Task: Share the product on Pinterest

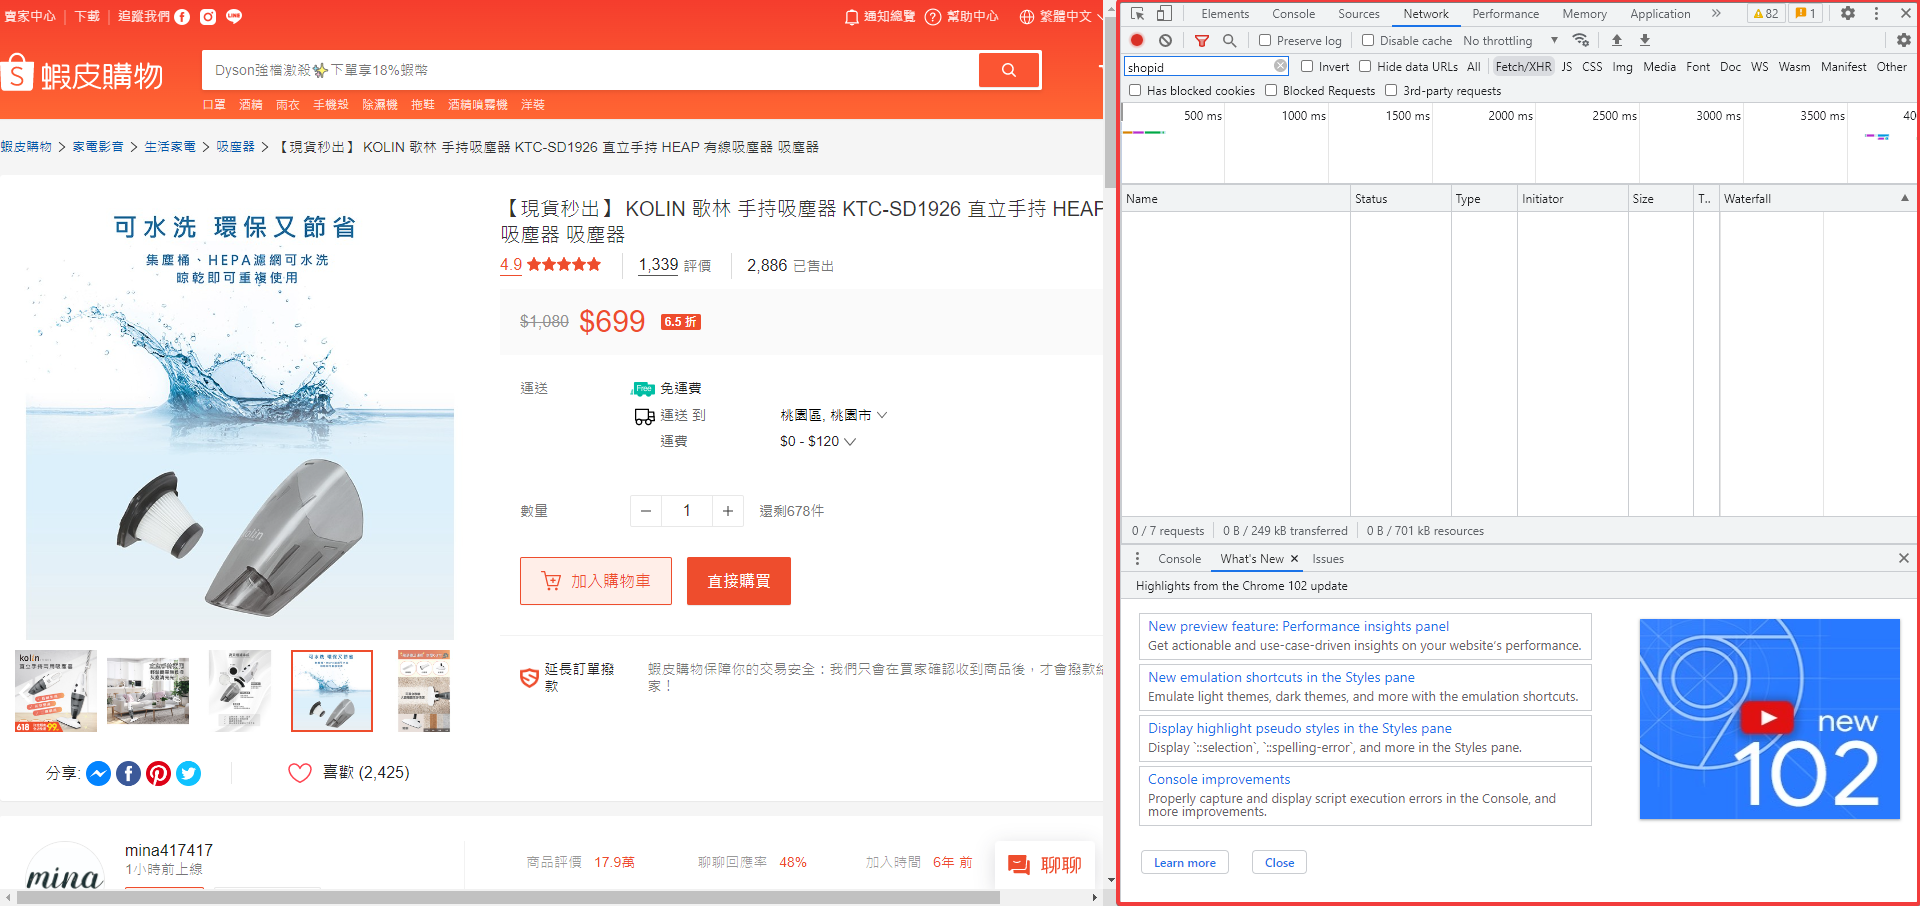Action: pos(158,773)
